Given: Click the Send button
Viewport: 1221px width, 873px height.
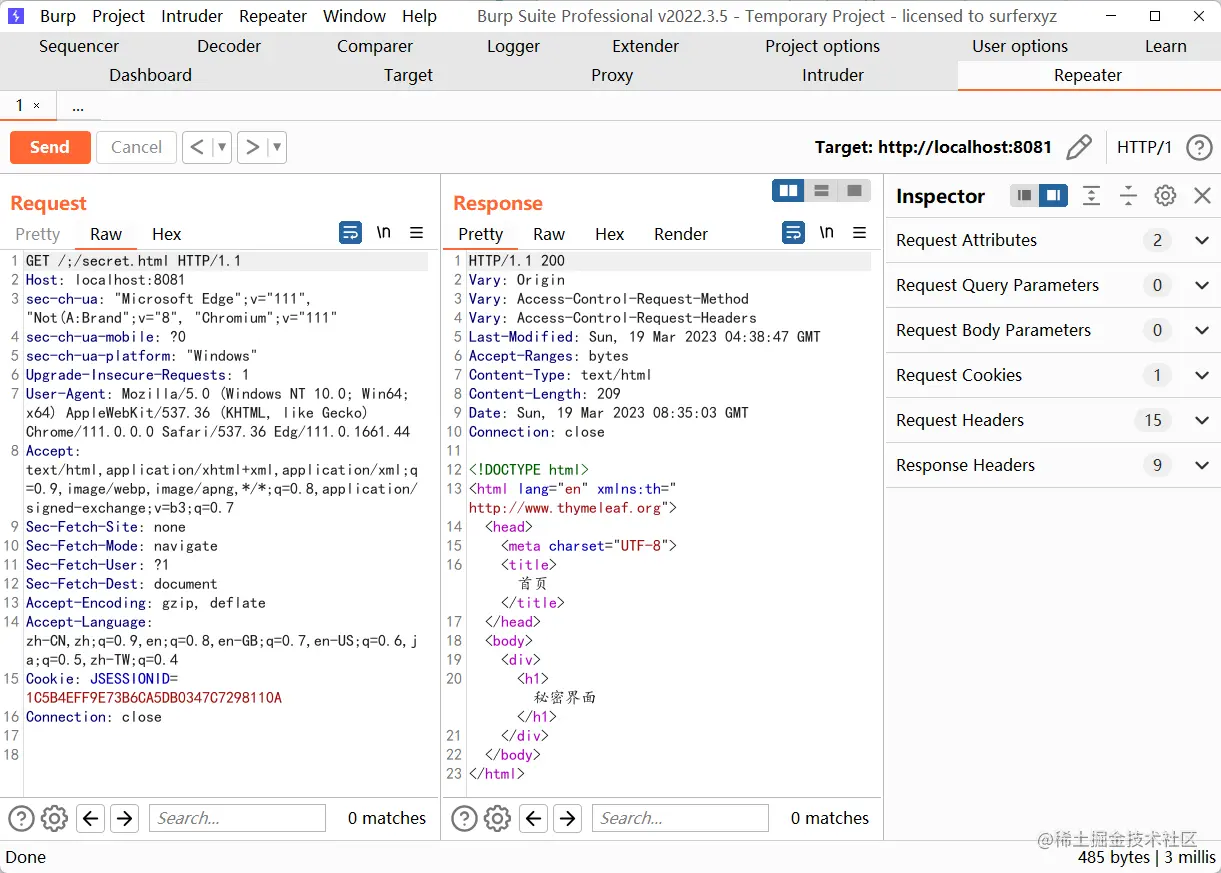Looking at the screenshot, I should click(50, 147).
